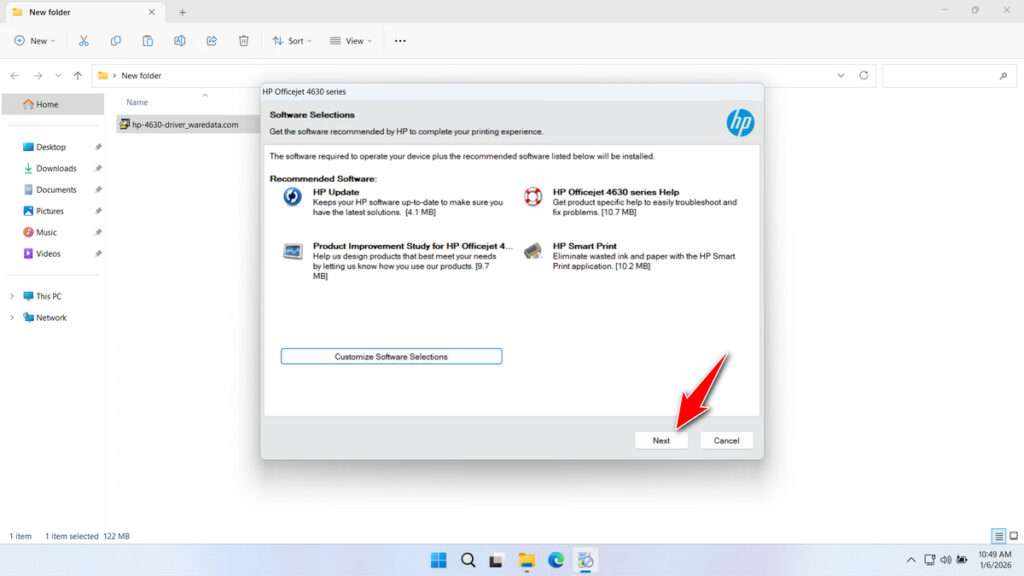This screenshot has height=576, width=1024.
Task: Open Microsoft Edge from the taskbar
Action: point(557,560)
